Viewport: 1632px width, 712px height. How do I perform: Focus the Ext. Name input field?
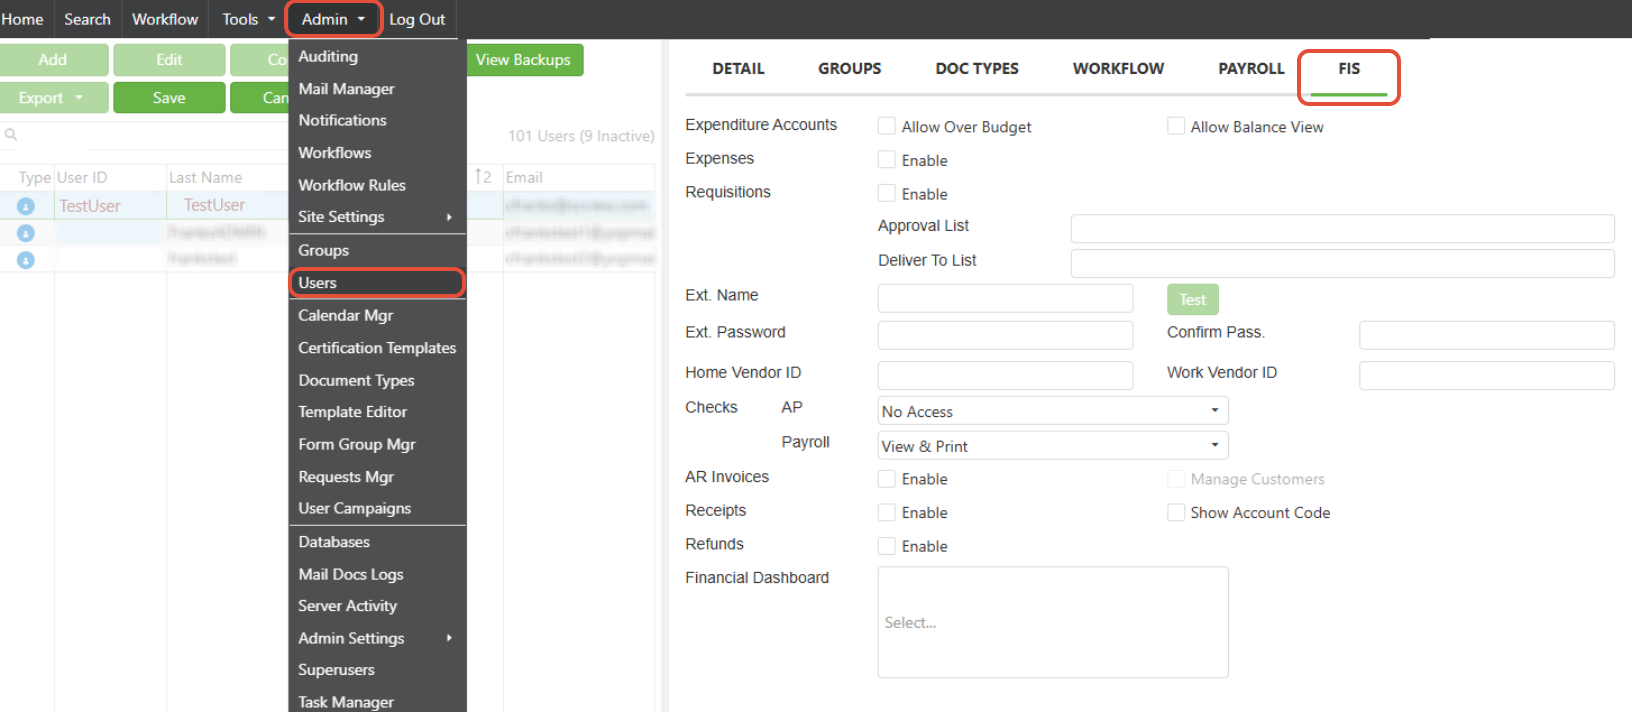pyautogui.click(x=1005, y=298)
